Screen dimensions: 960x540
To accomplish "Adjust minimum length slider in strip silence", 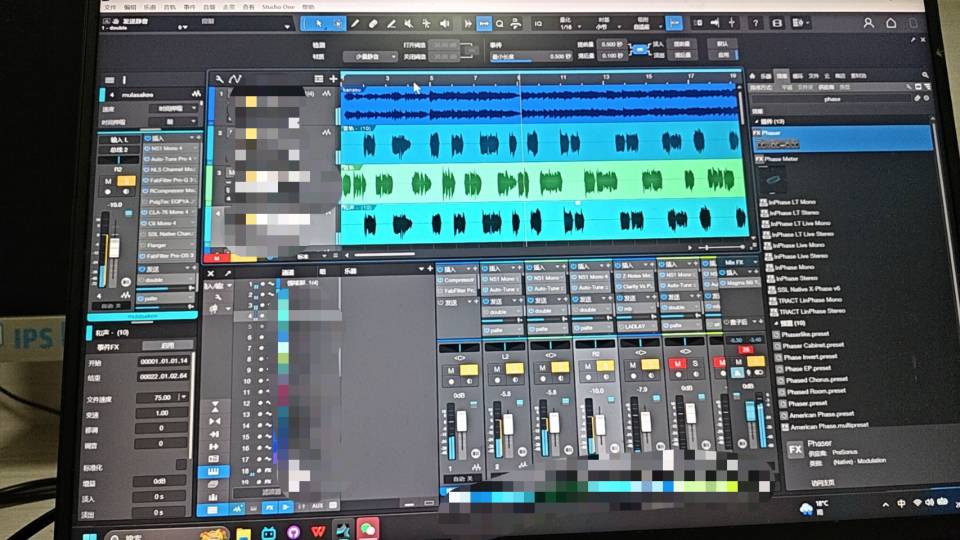I will click(531, 56).
